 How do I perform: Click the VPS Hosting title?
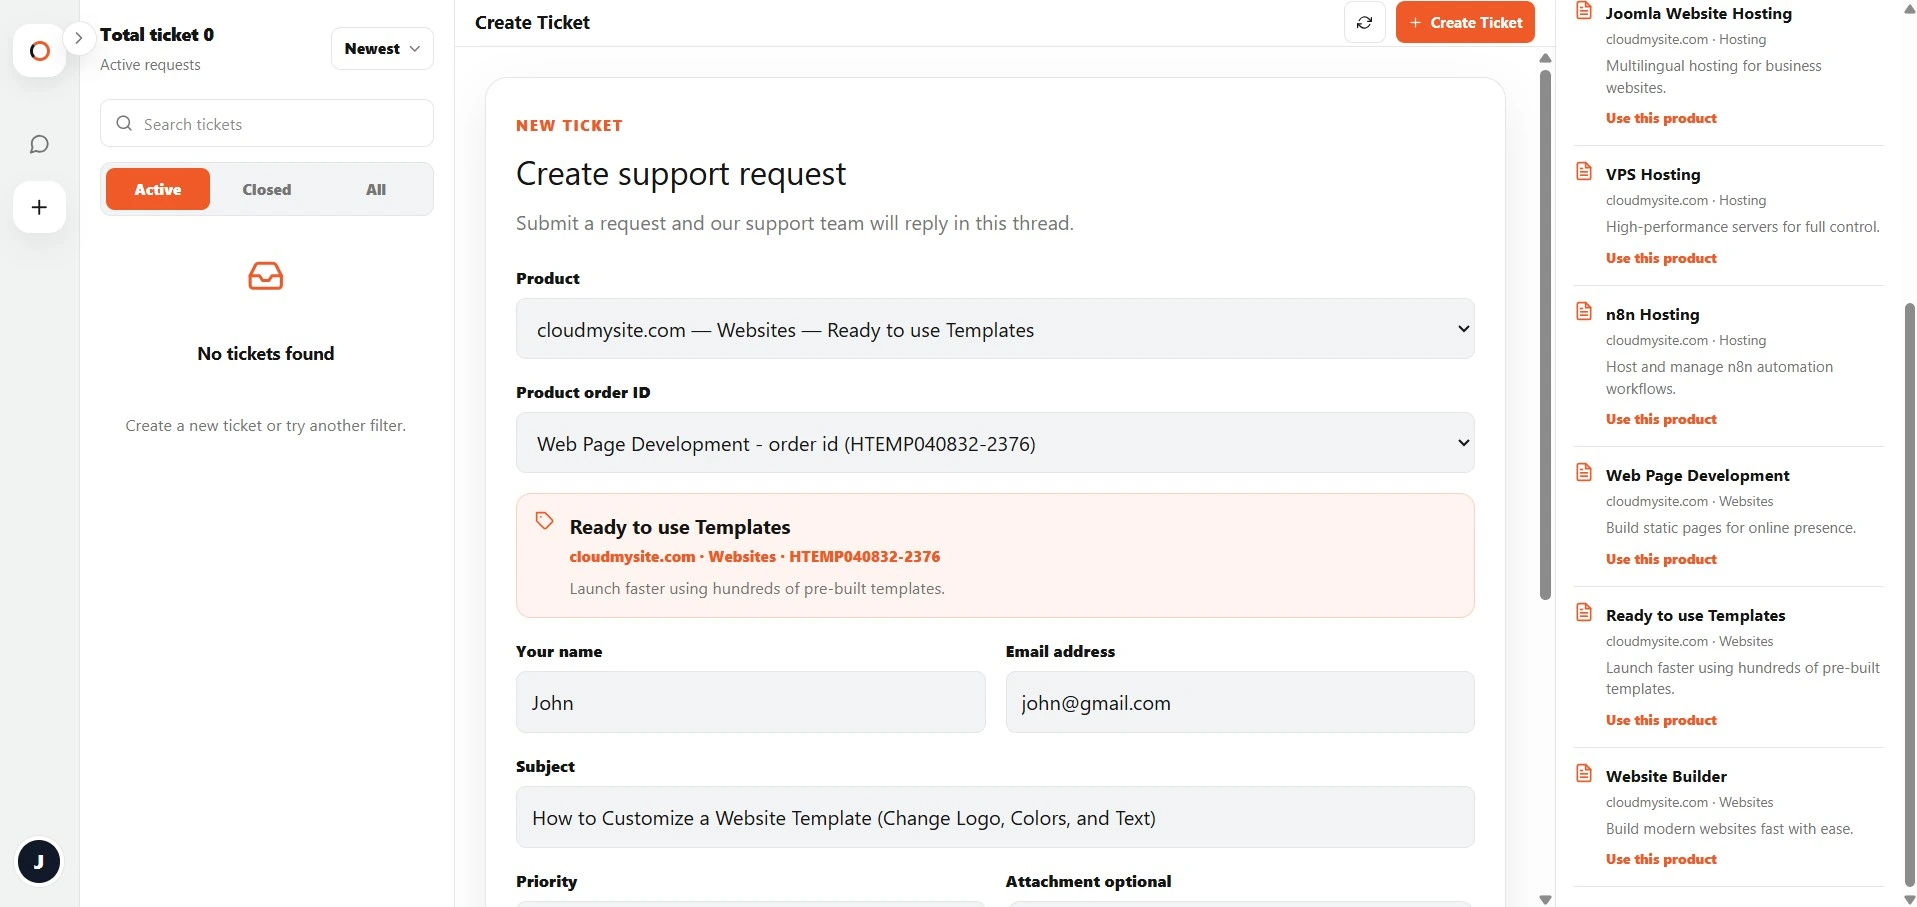[1653, 174]
